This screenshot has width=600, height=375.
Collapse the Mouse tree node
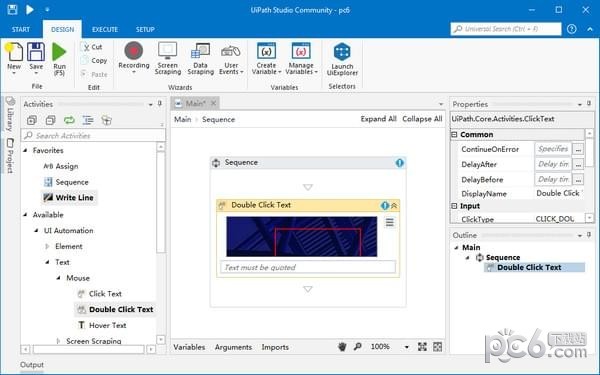(x=59, y=278)
